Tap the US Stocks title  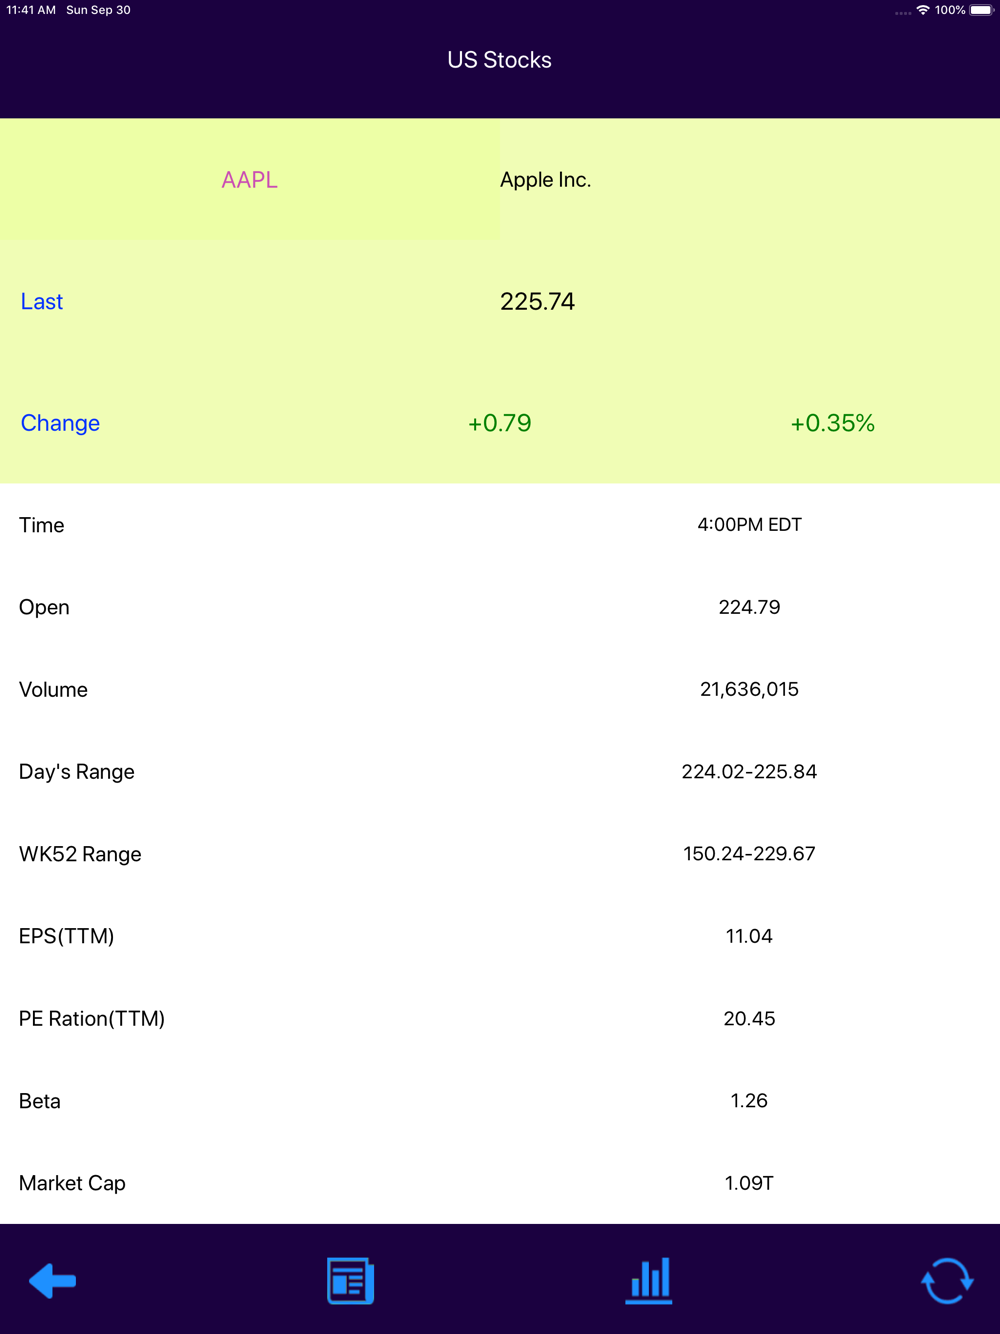tap(499, 60)
